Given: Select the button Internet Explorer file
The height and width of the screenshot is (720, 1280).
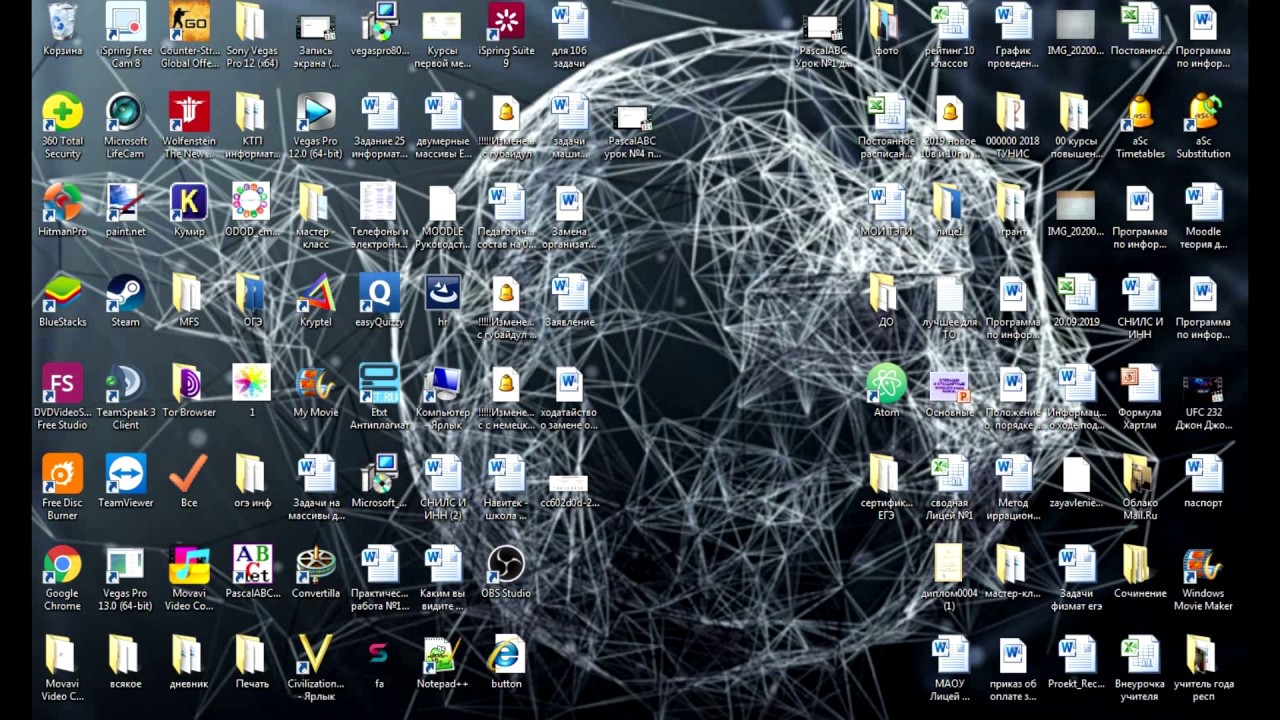Looking at the screenshot, I should point(506,662).
